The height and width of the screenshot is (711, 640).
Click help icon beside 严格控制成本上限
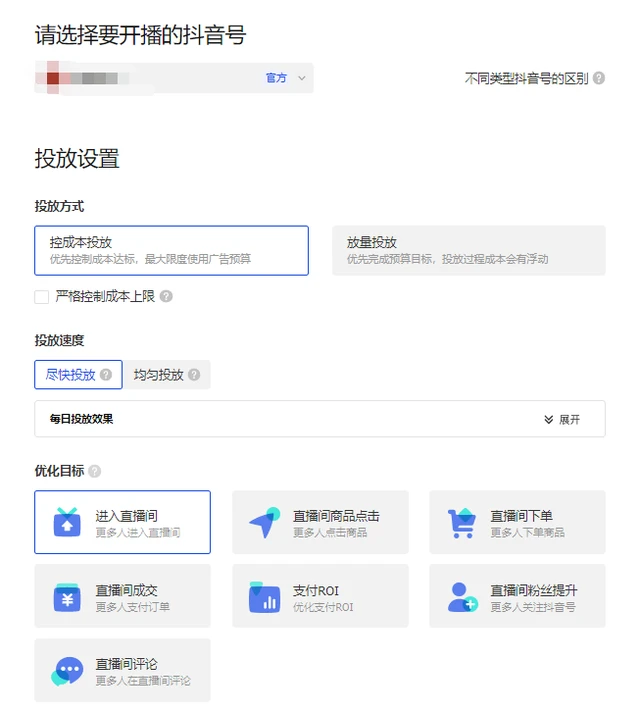(x=166, y=296)
